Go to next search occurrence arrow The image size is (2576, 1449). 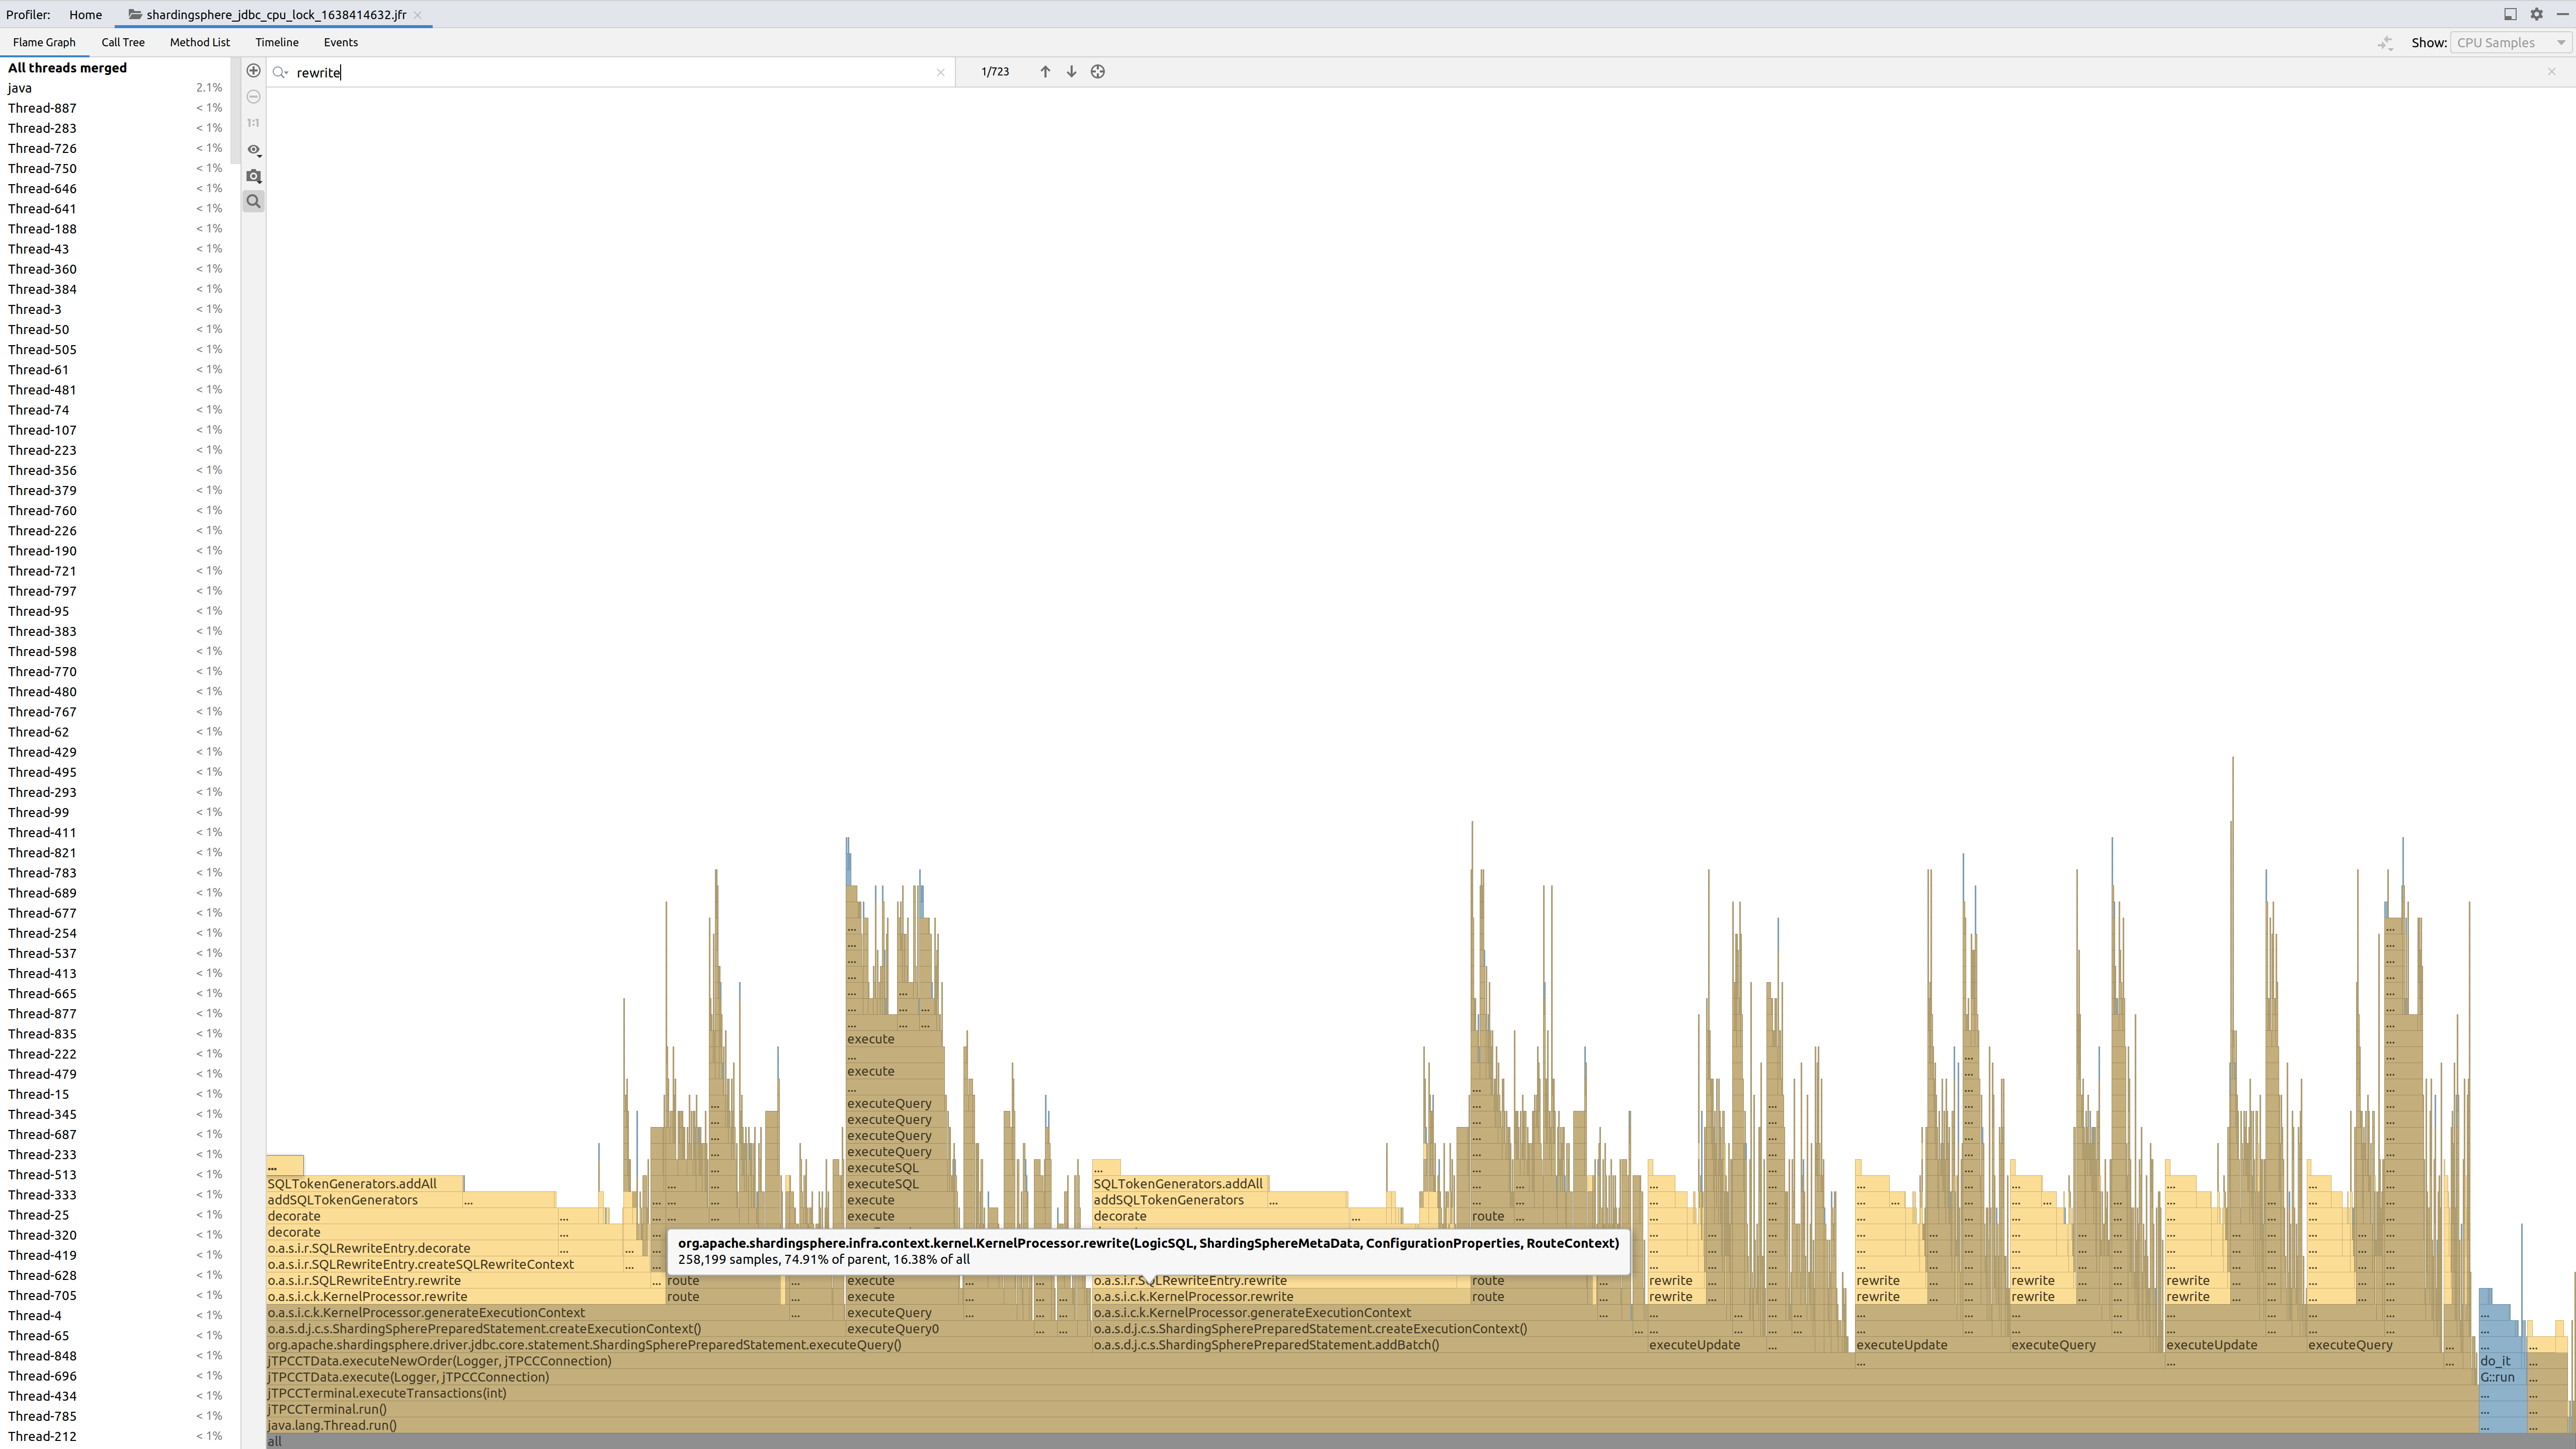click(x=1071, y=72)
